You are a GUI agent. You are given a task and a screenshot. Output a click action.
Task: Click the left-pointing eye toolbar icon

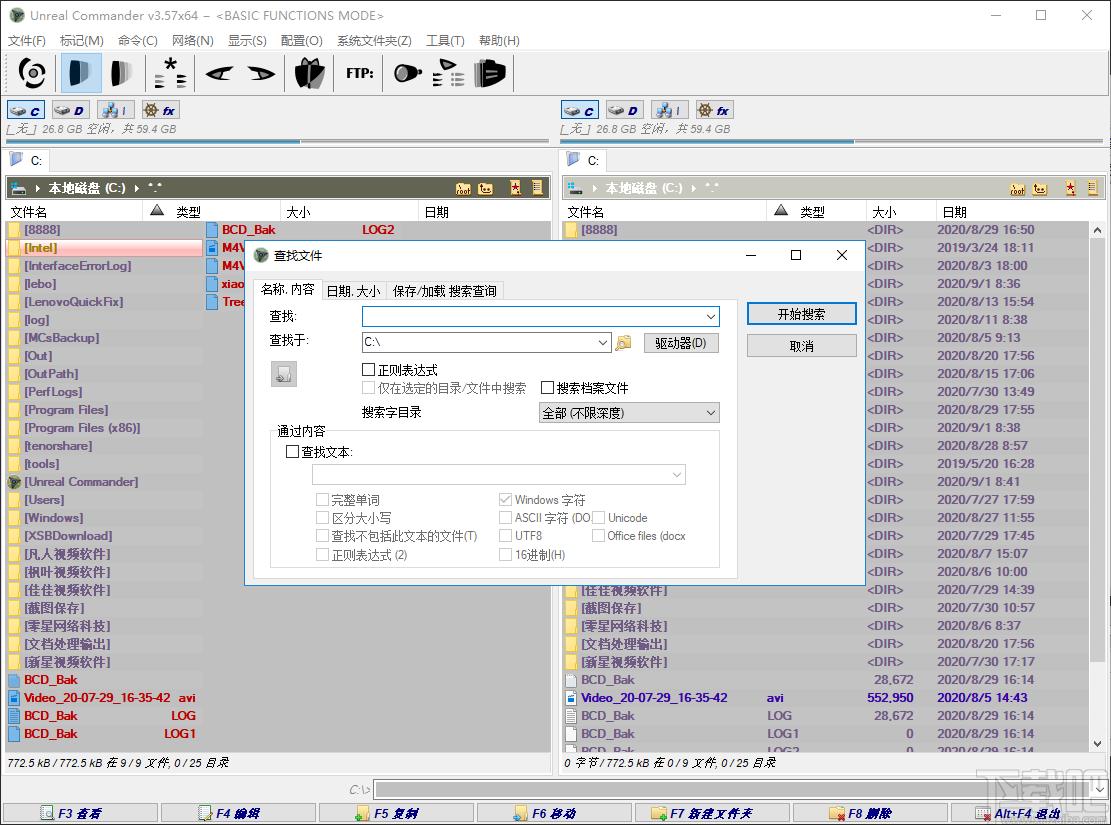point(219,73)
